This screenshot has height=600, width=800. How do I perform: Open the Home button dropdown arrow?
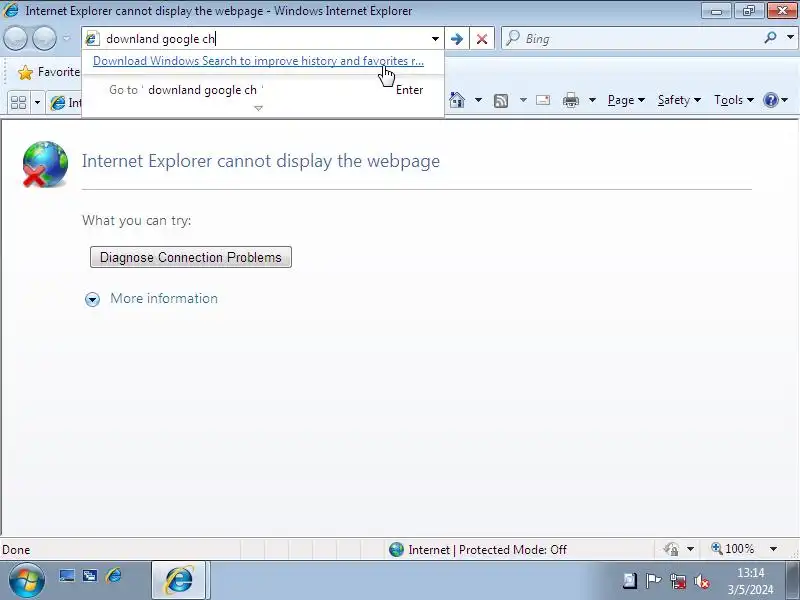478,100
